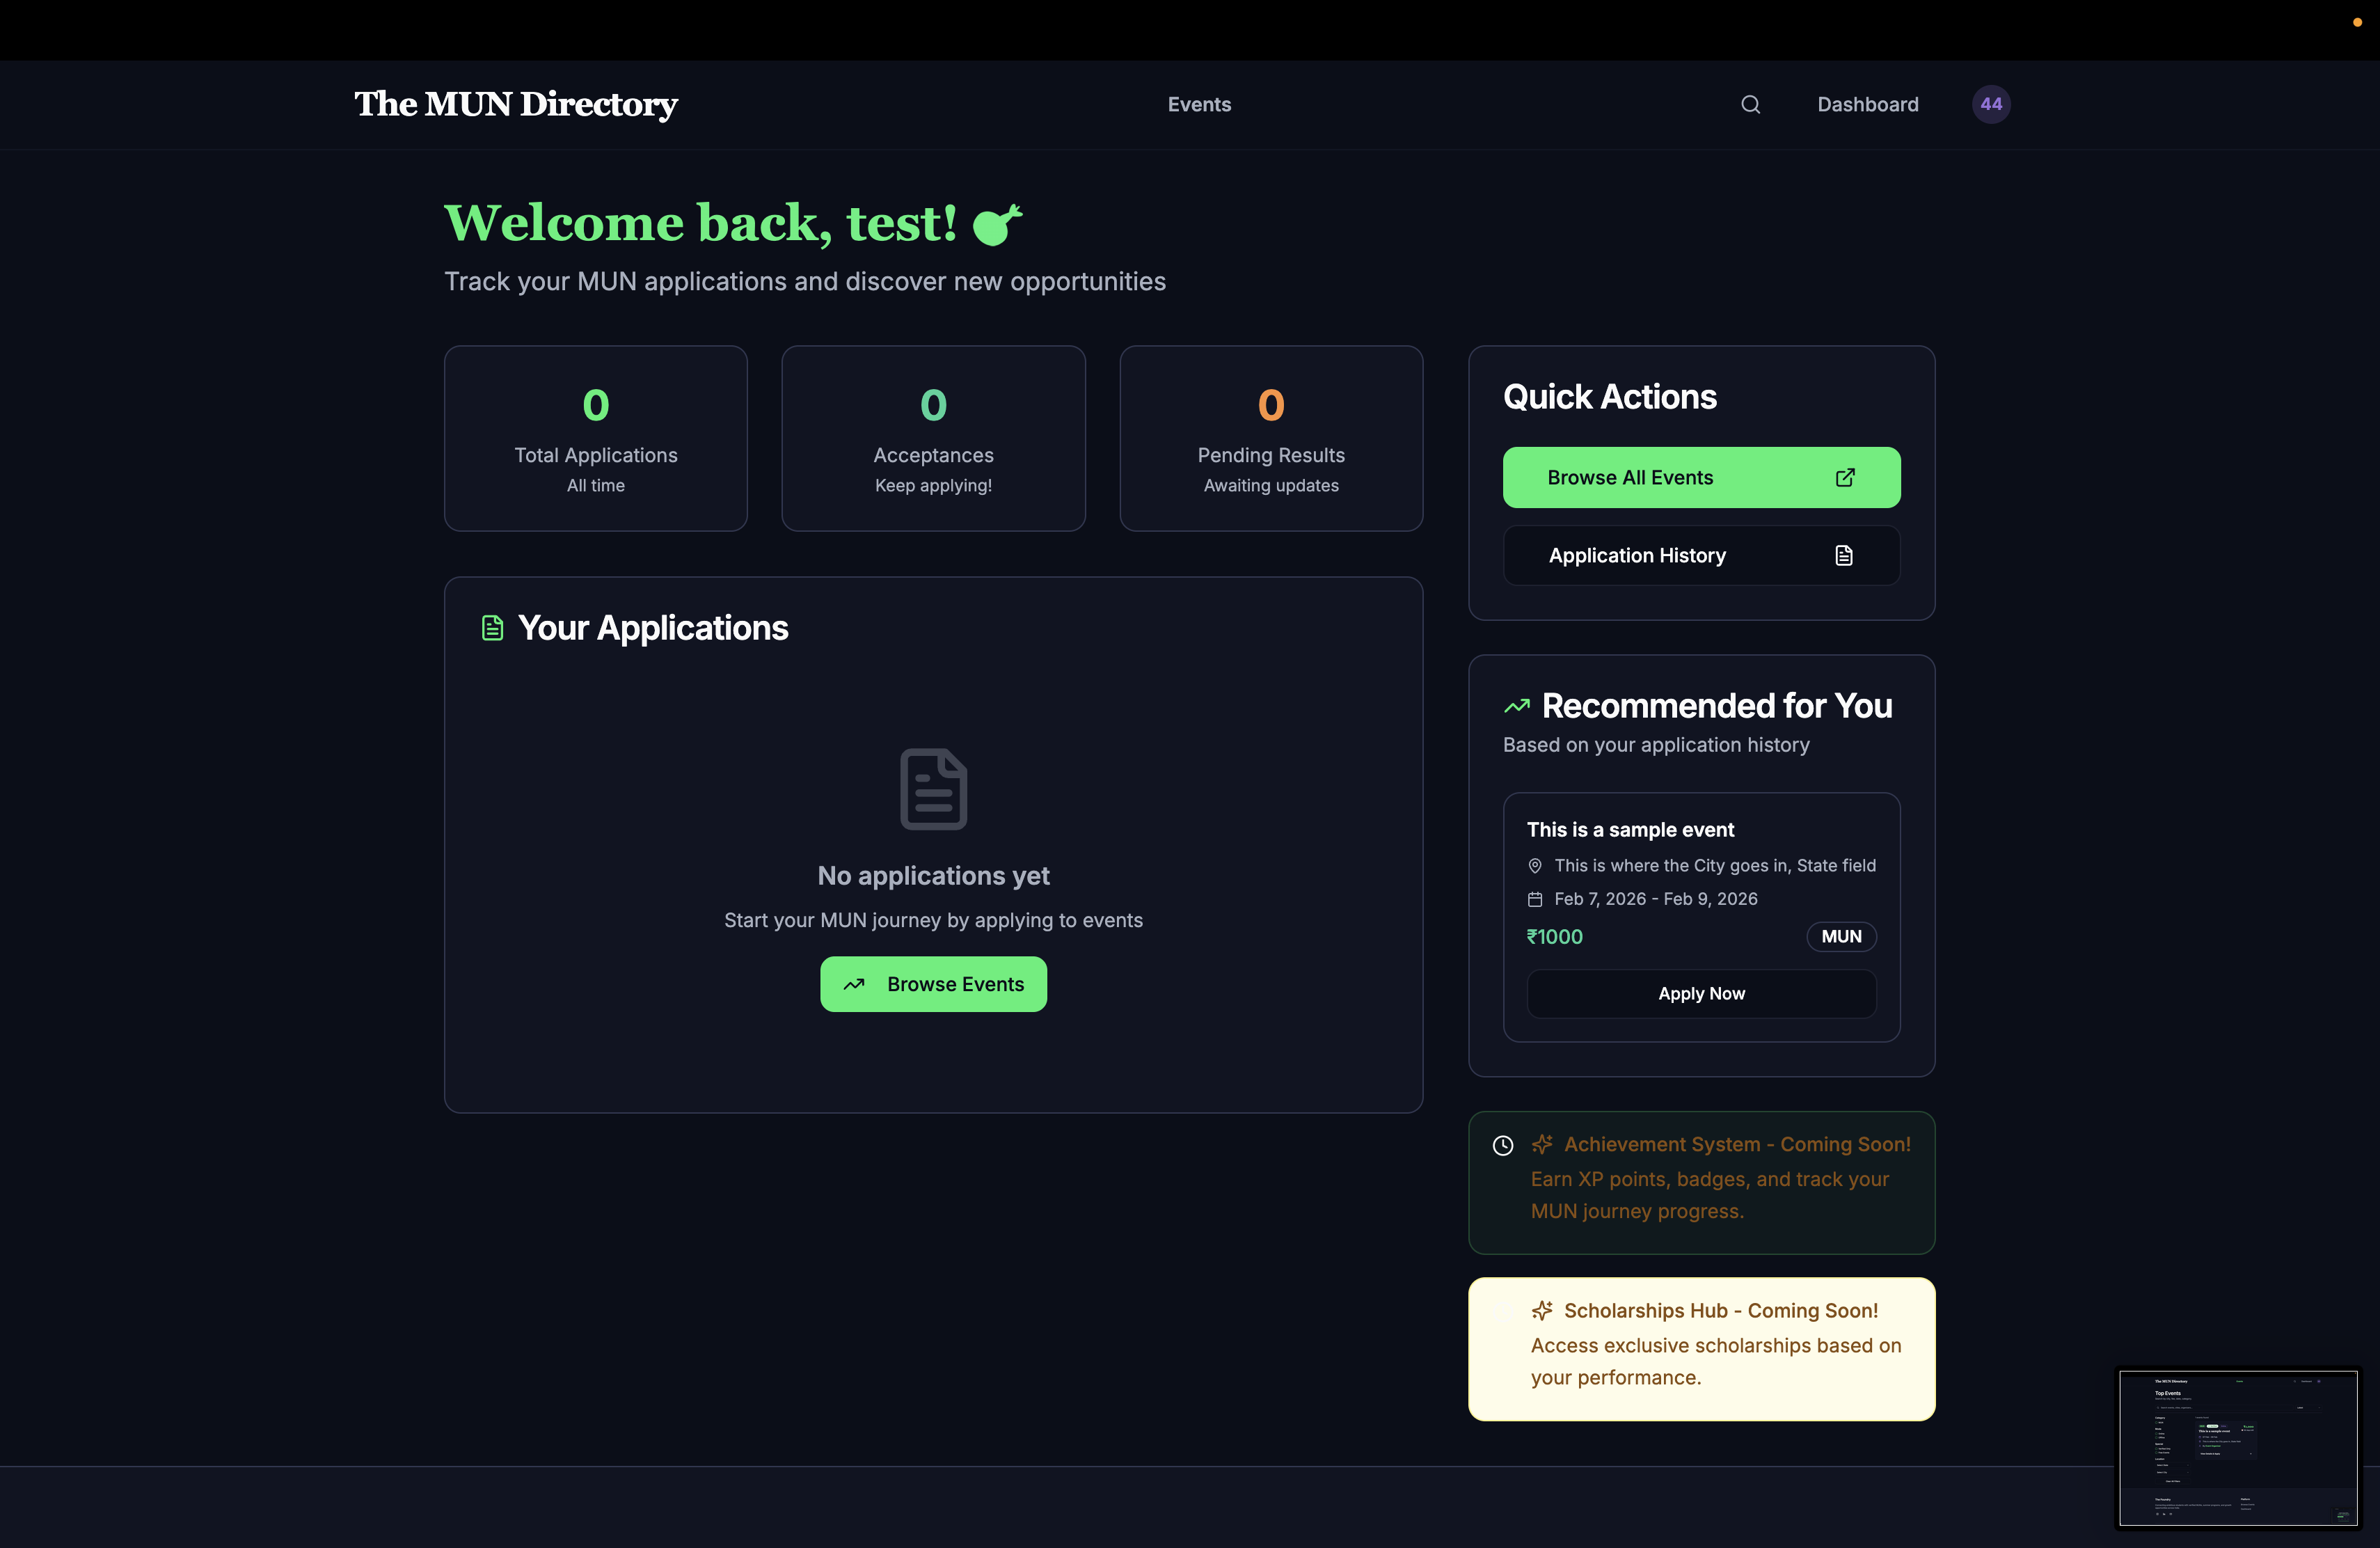
Task: Go to Dashboard in the navbar
Action: pos(1867,104)
